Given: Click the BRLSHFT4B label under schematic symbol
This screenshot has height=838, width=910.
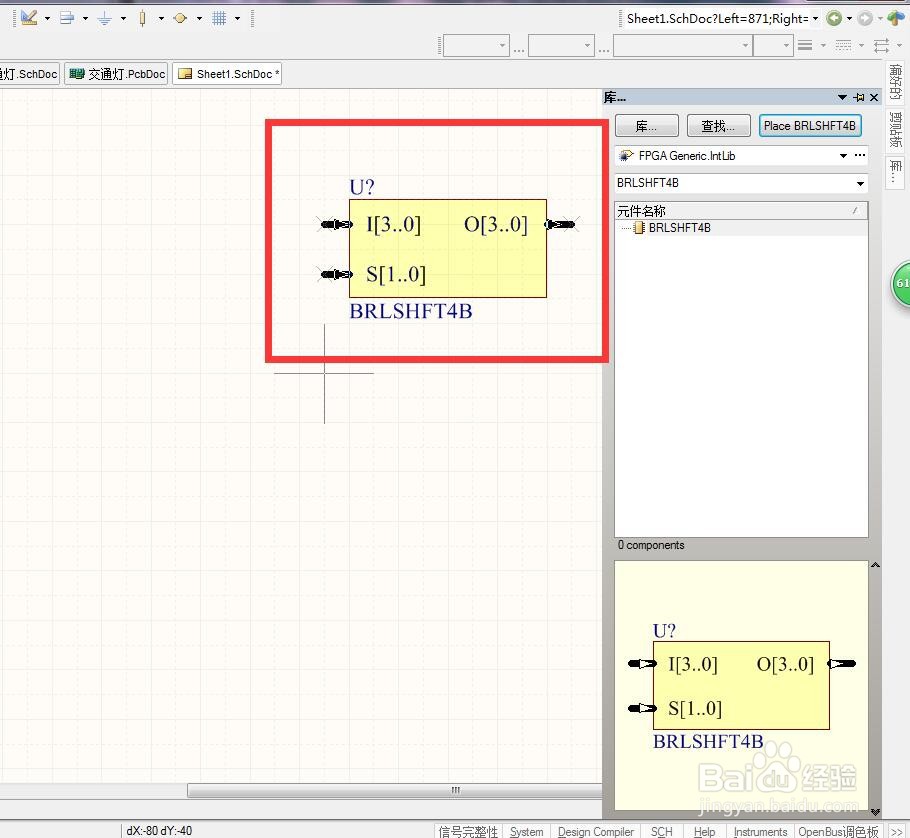Looking at the screenshot, I should [411, 311].
